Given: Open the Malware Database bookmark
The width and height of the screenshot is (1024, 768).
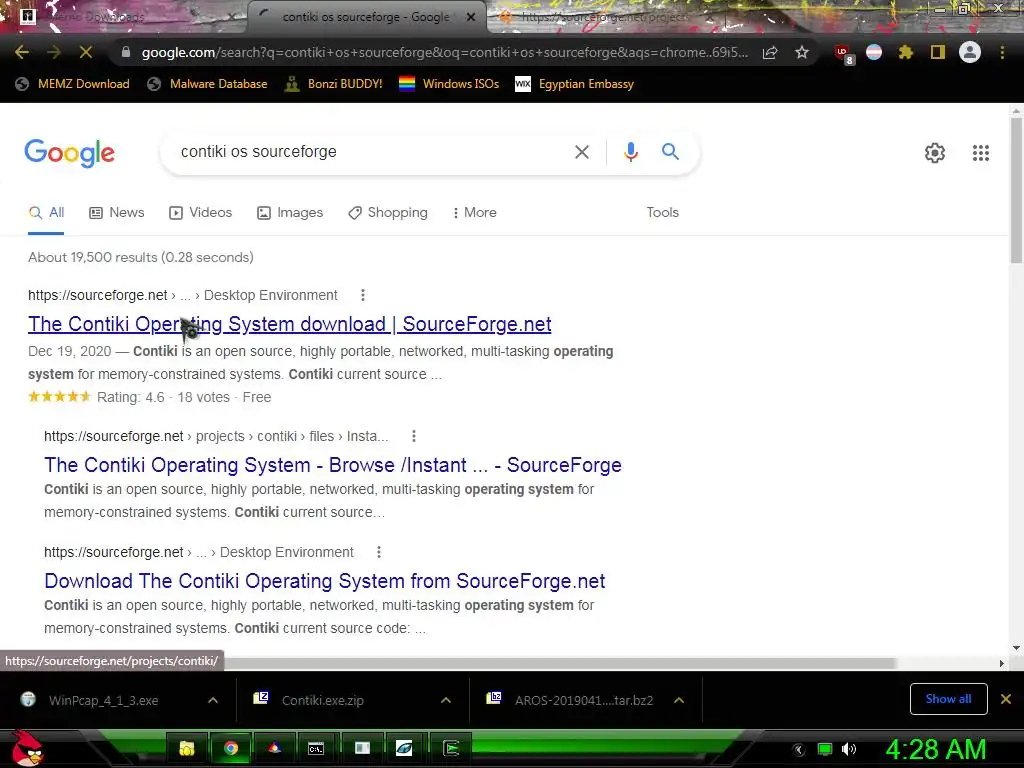Looking at the screenshot, I should (207, 84).
